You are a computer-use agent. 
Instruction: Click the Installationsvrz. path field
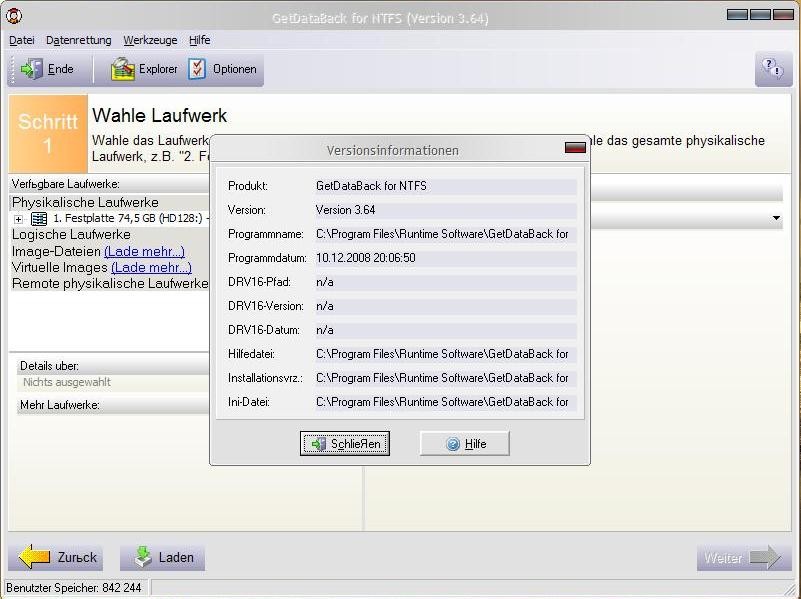click(446, 378)
